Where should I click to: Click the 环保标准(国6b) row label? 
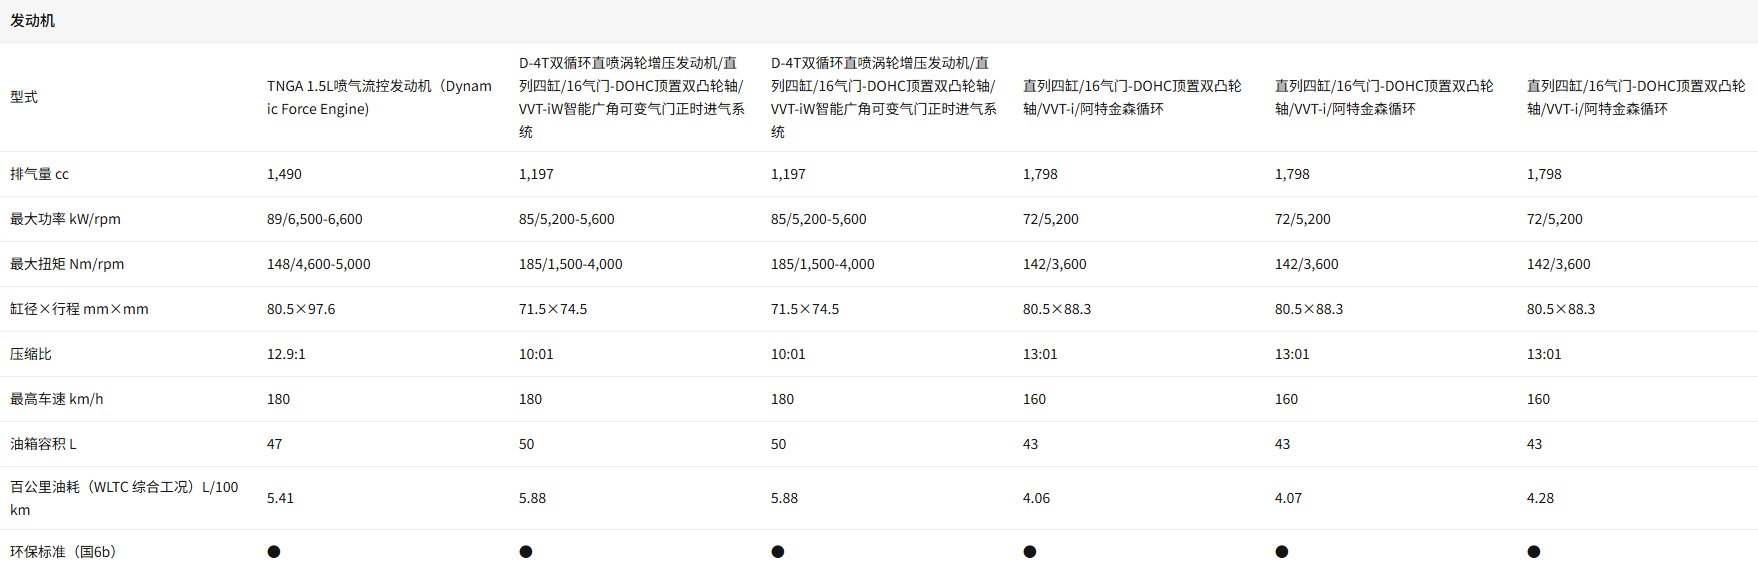(63, 552)
